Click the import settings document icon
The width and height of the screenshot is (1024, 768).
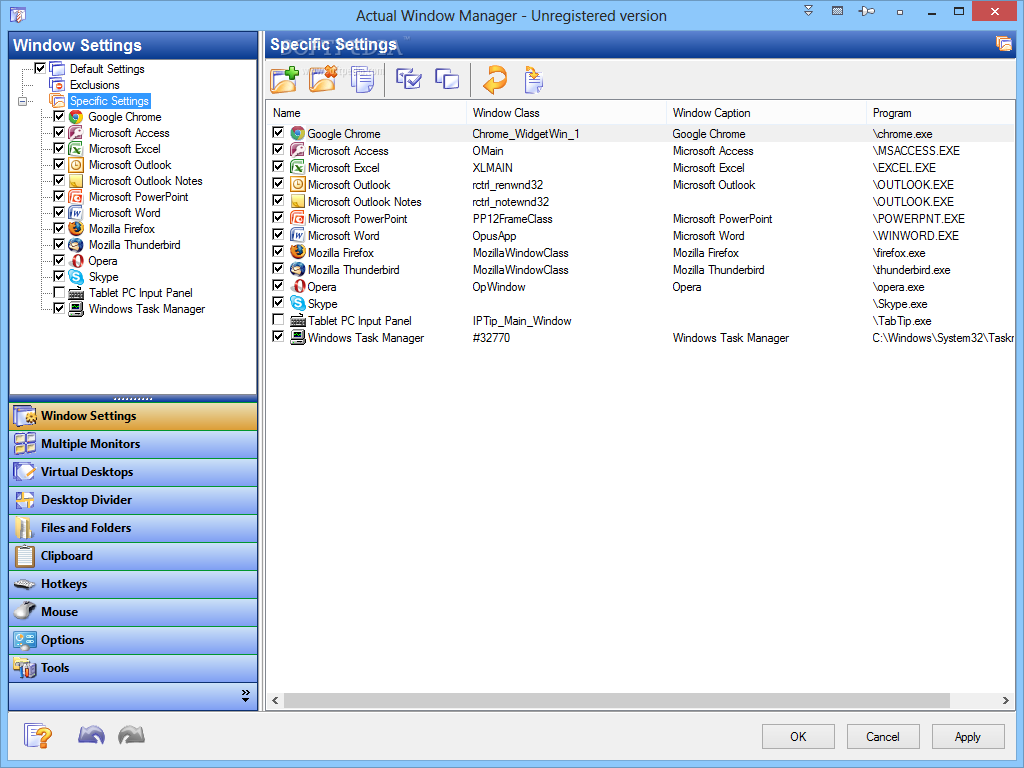(x=534, y=80)
